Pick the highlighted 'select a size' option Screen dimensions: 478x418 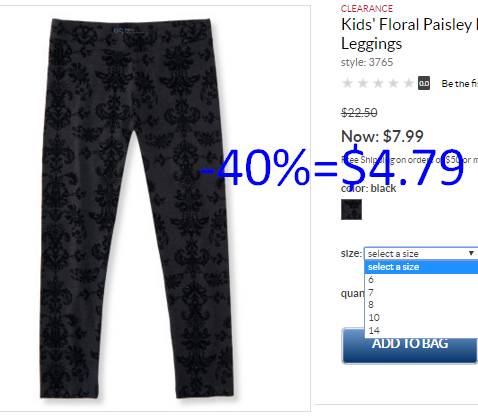(x=422, y=267)
